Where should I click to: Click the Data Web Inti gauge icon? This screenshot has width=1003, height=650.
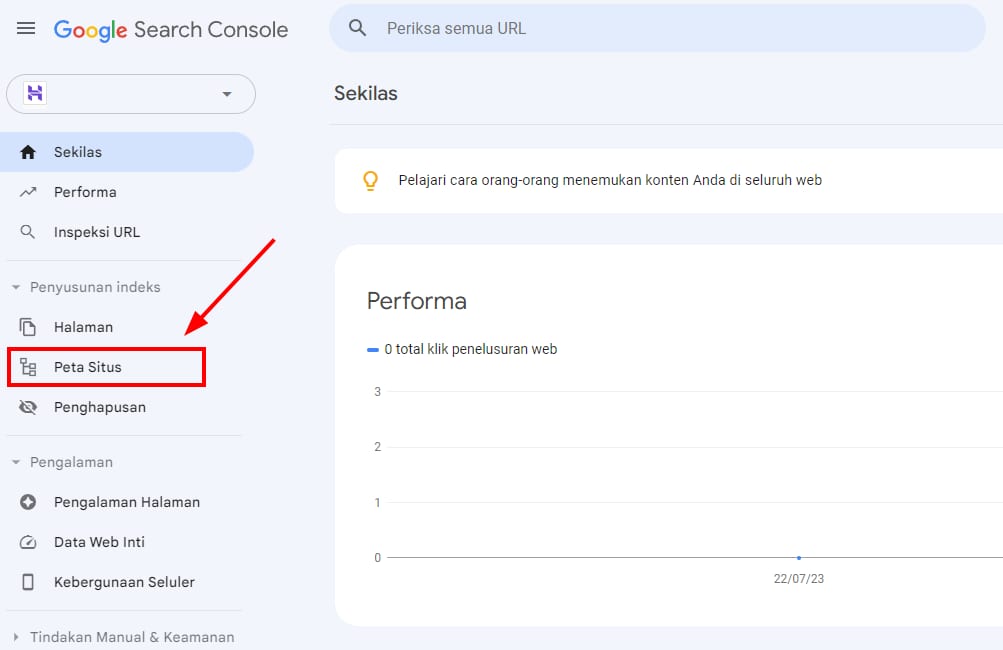click(x=28, y=542)
